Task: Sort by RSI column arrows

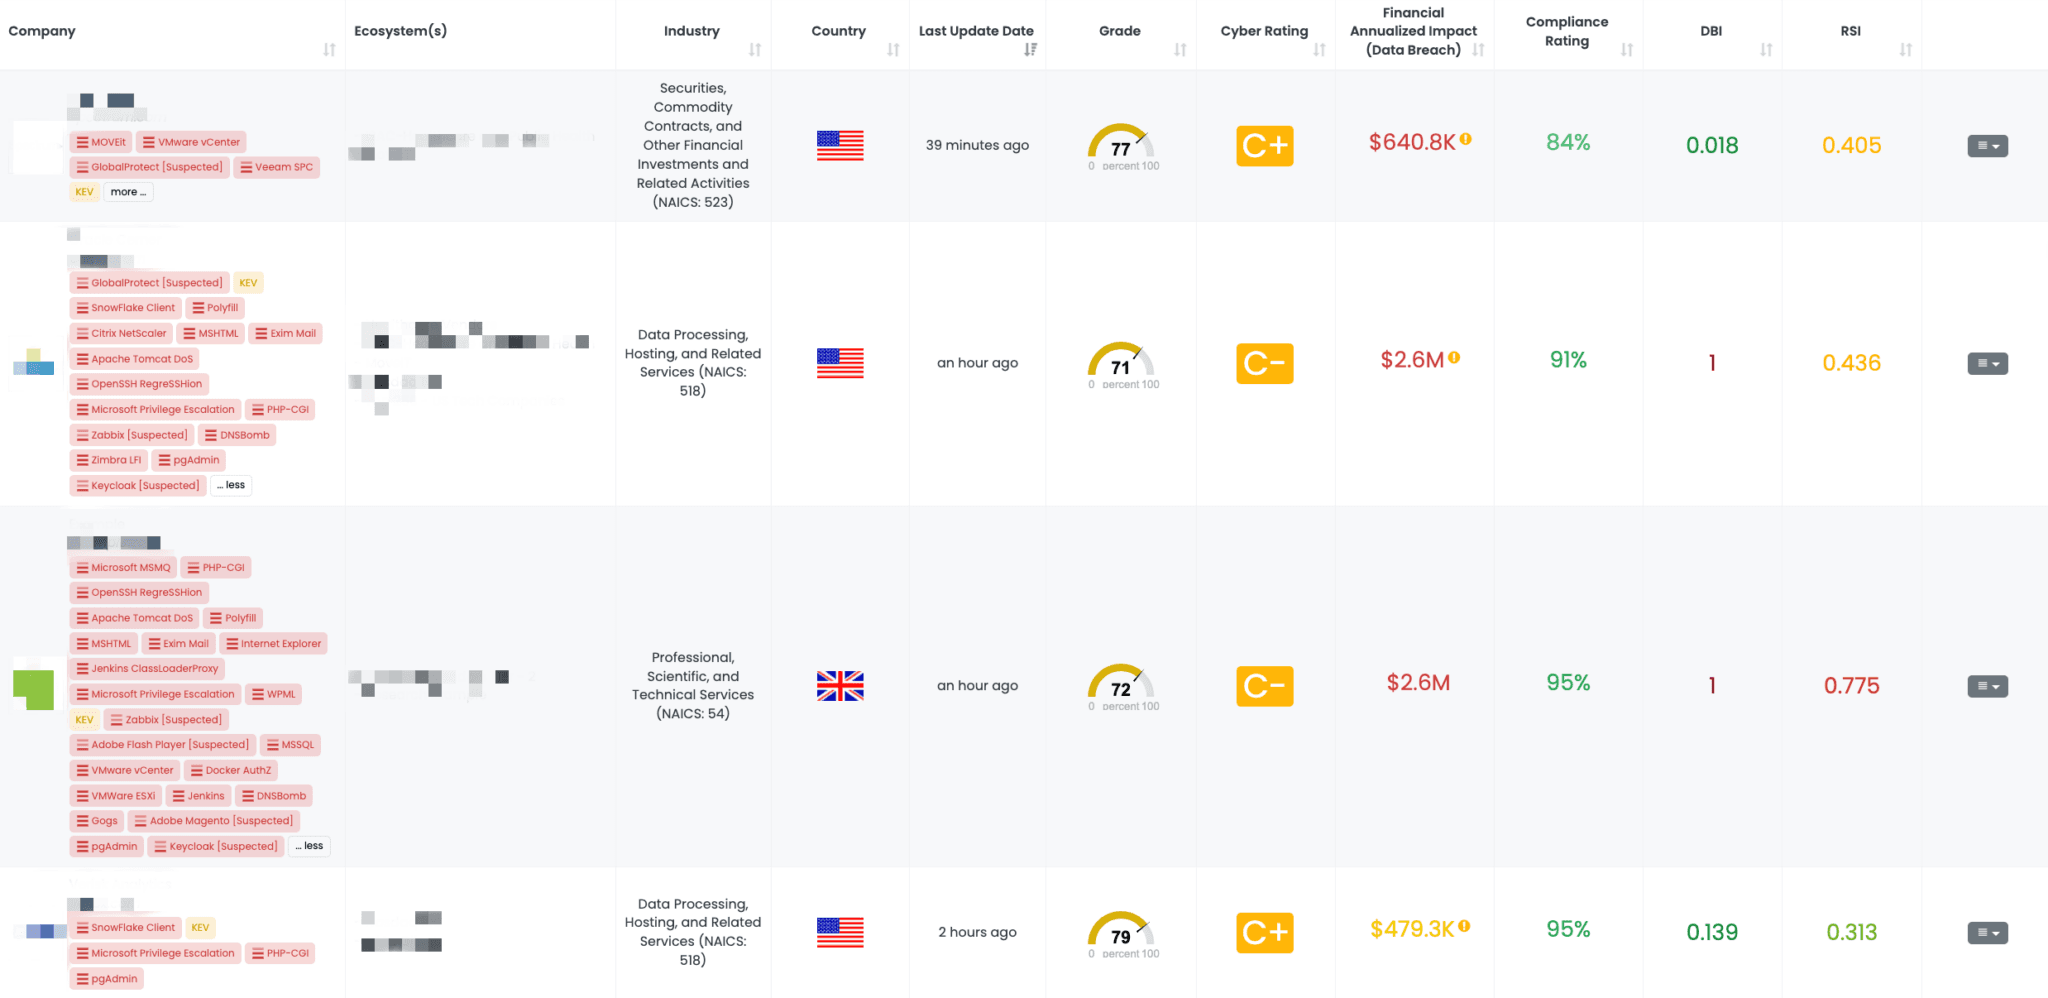Action: click(x=1906, y=50)
